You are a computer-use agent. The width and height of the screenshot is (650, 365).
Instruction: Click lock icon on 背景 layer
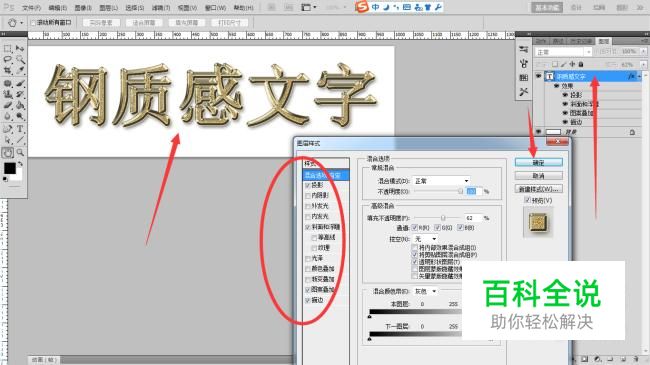pyautogui.click(x=632, y=132)
